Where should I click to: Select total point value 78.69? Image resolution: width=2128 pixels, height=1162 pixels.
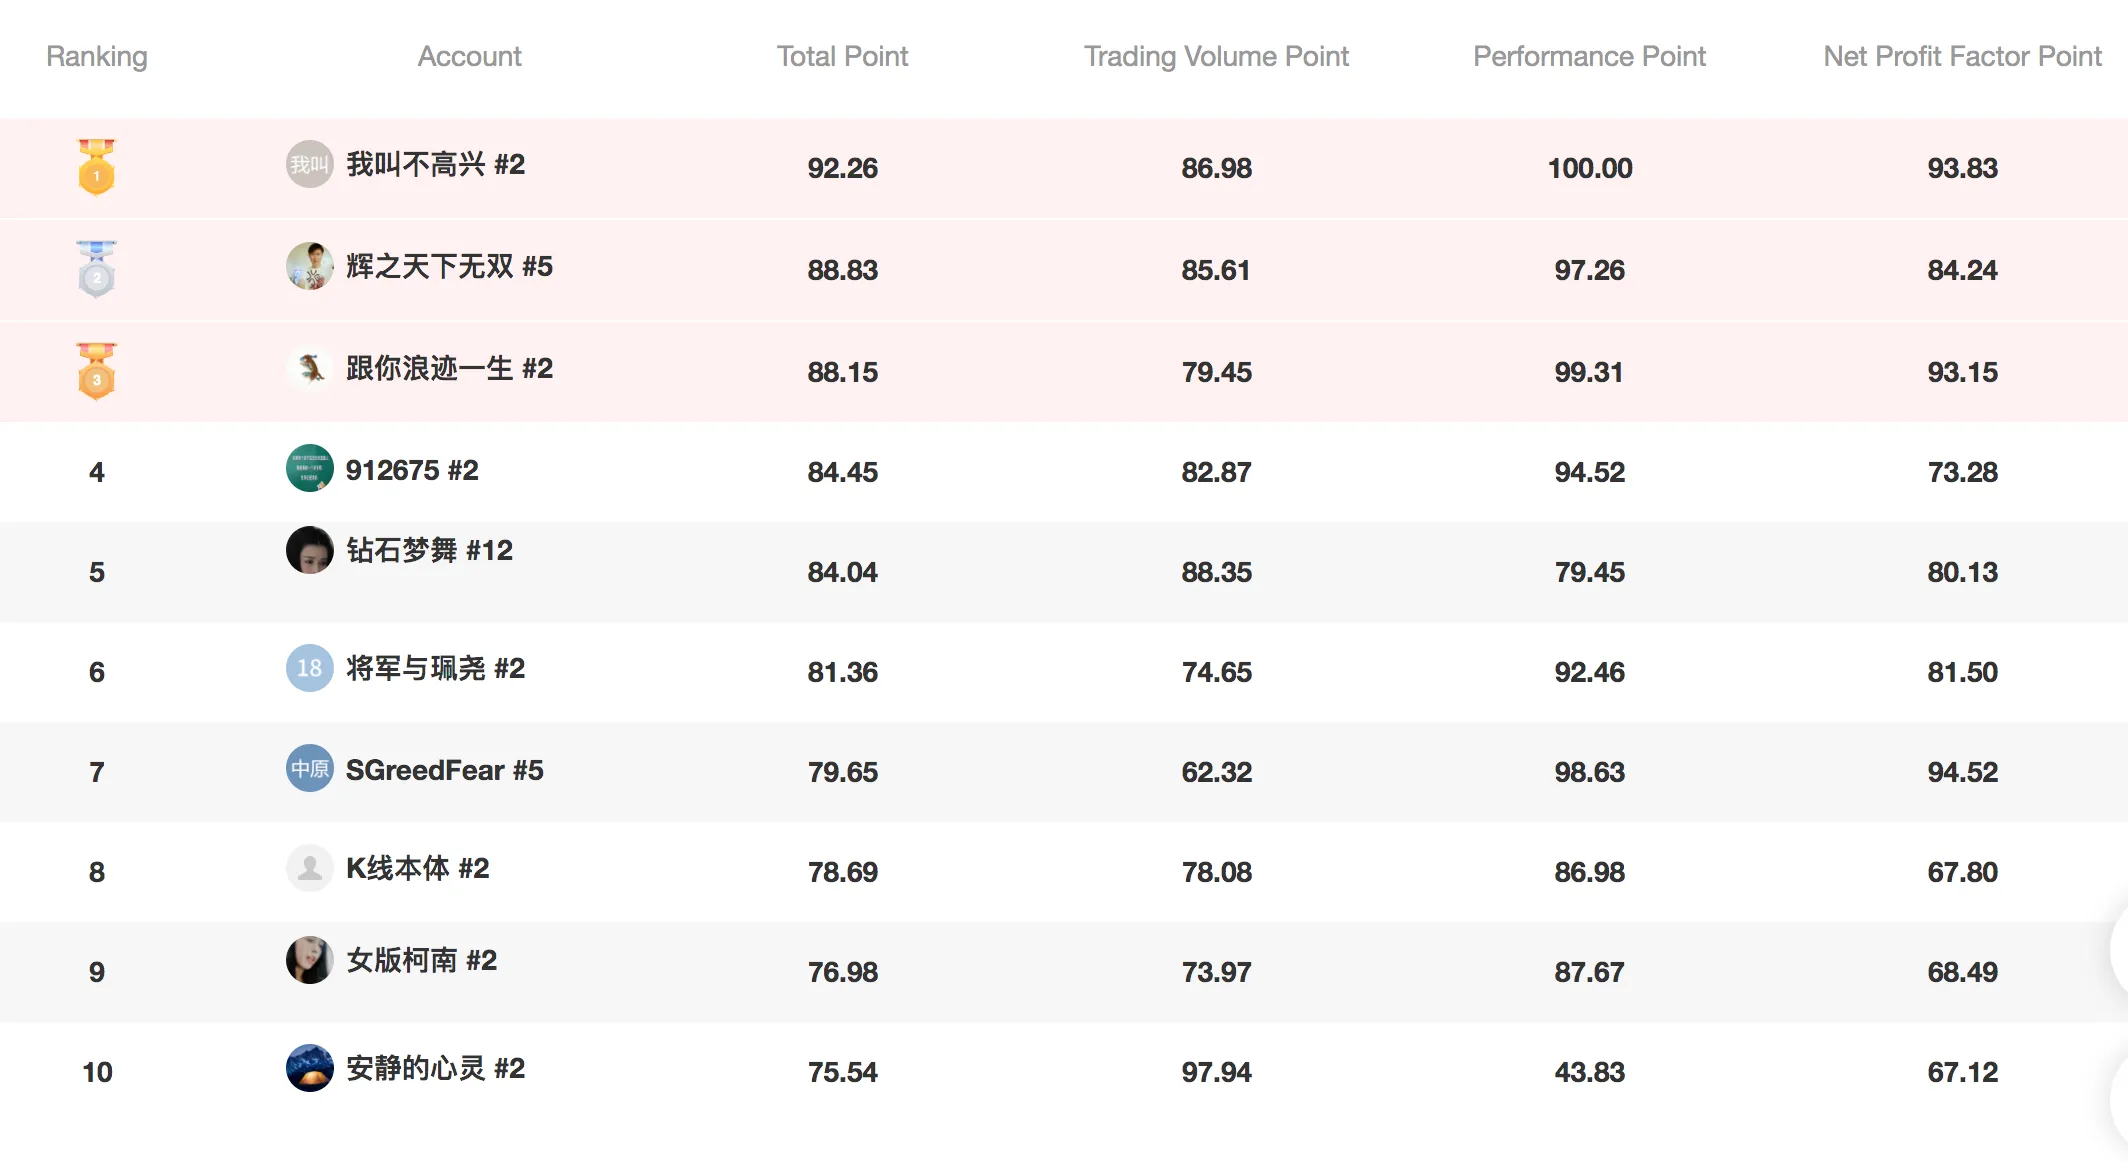point(842,872)
